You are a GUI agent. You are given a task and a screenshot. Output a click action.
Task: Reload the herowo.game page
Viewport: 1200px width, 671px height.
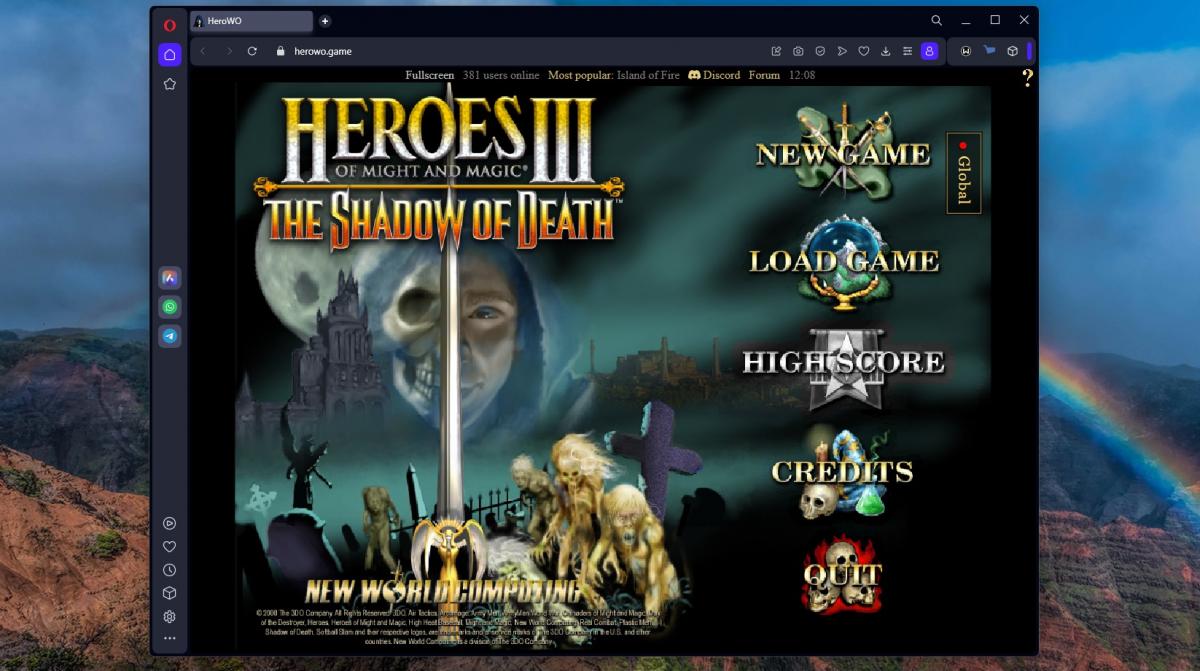point(253,51)
